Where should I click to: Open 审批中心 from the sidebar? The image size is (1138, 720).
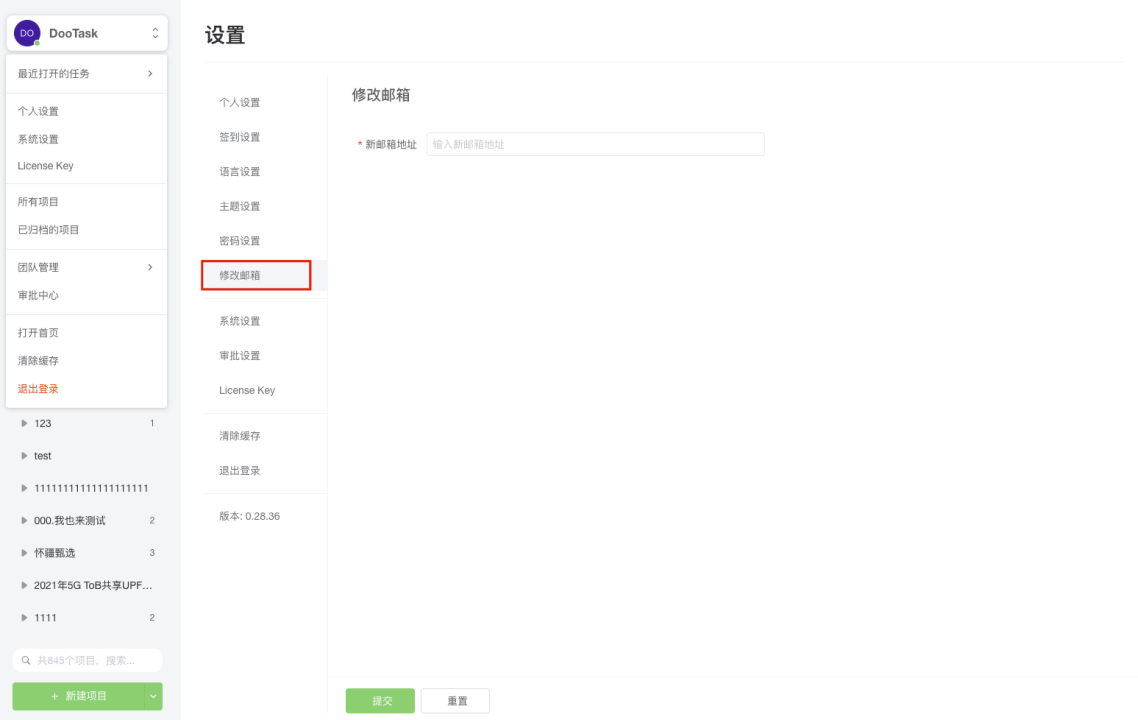point(40,295)
